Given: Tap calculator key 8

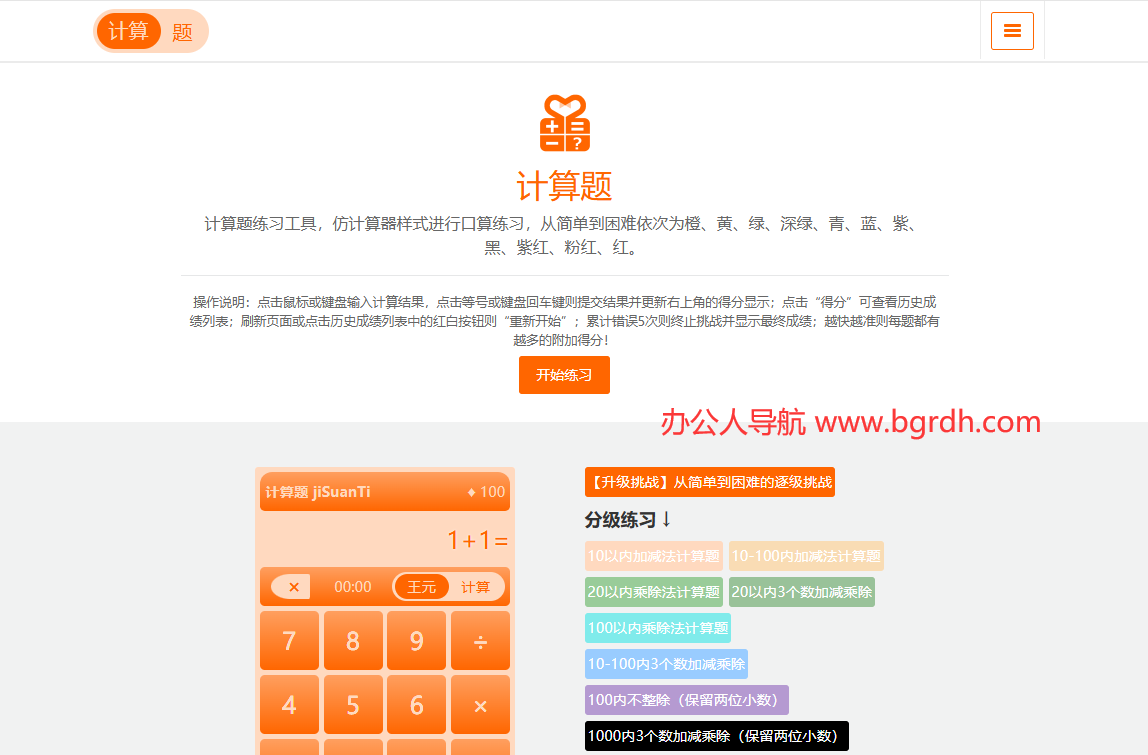Looking at the screenshot, I should point(353,641).
